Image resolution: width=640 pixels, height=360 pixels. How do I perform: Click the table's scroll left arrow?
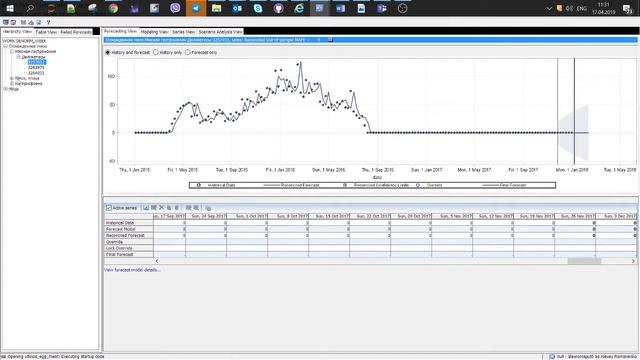point(157,261)
